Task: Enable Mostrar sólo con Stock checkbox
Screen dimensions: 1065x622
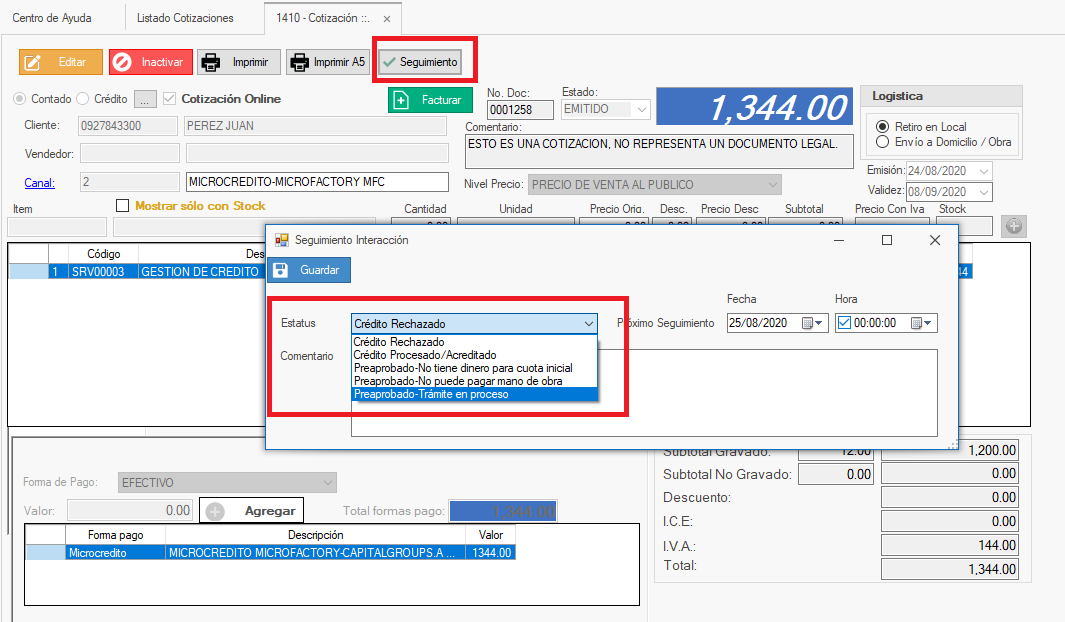Action: (123, 206)
